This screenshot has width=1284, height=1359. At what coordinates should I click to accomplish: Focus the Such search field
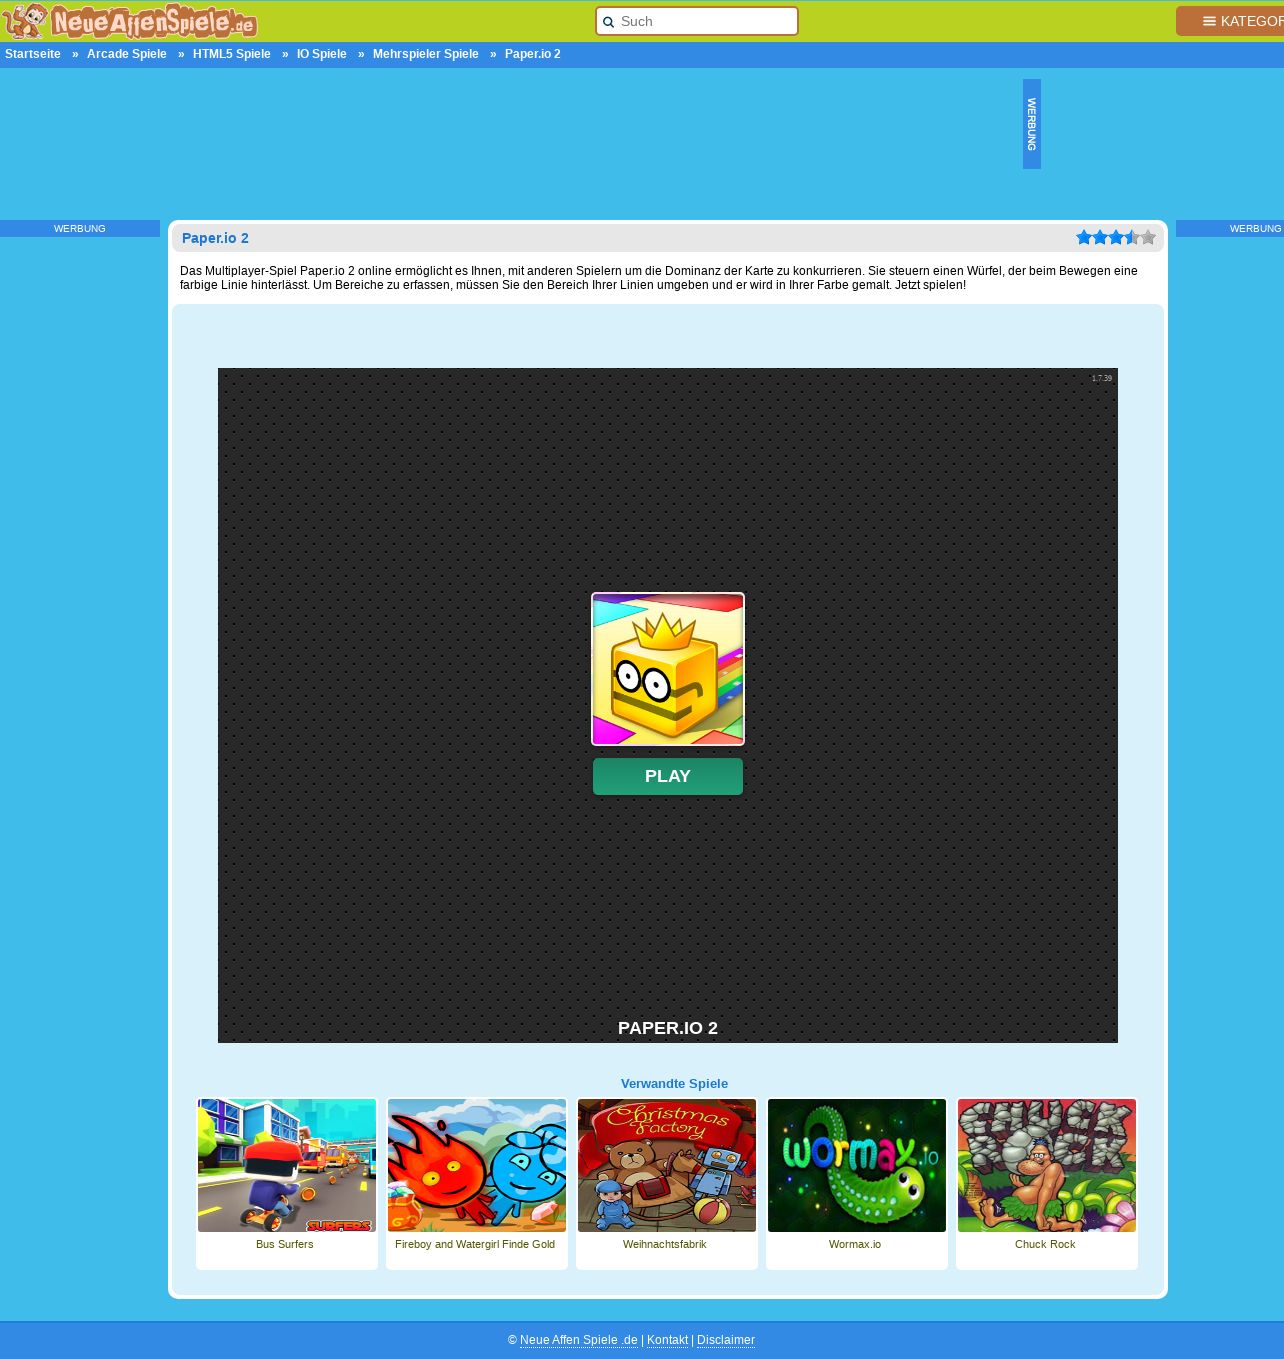tap(697, 21)
